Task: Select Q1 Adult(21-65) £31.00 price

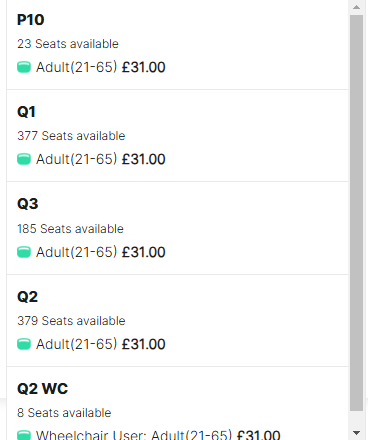Action: click(x=101, y=159)
